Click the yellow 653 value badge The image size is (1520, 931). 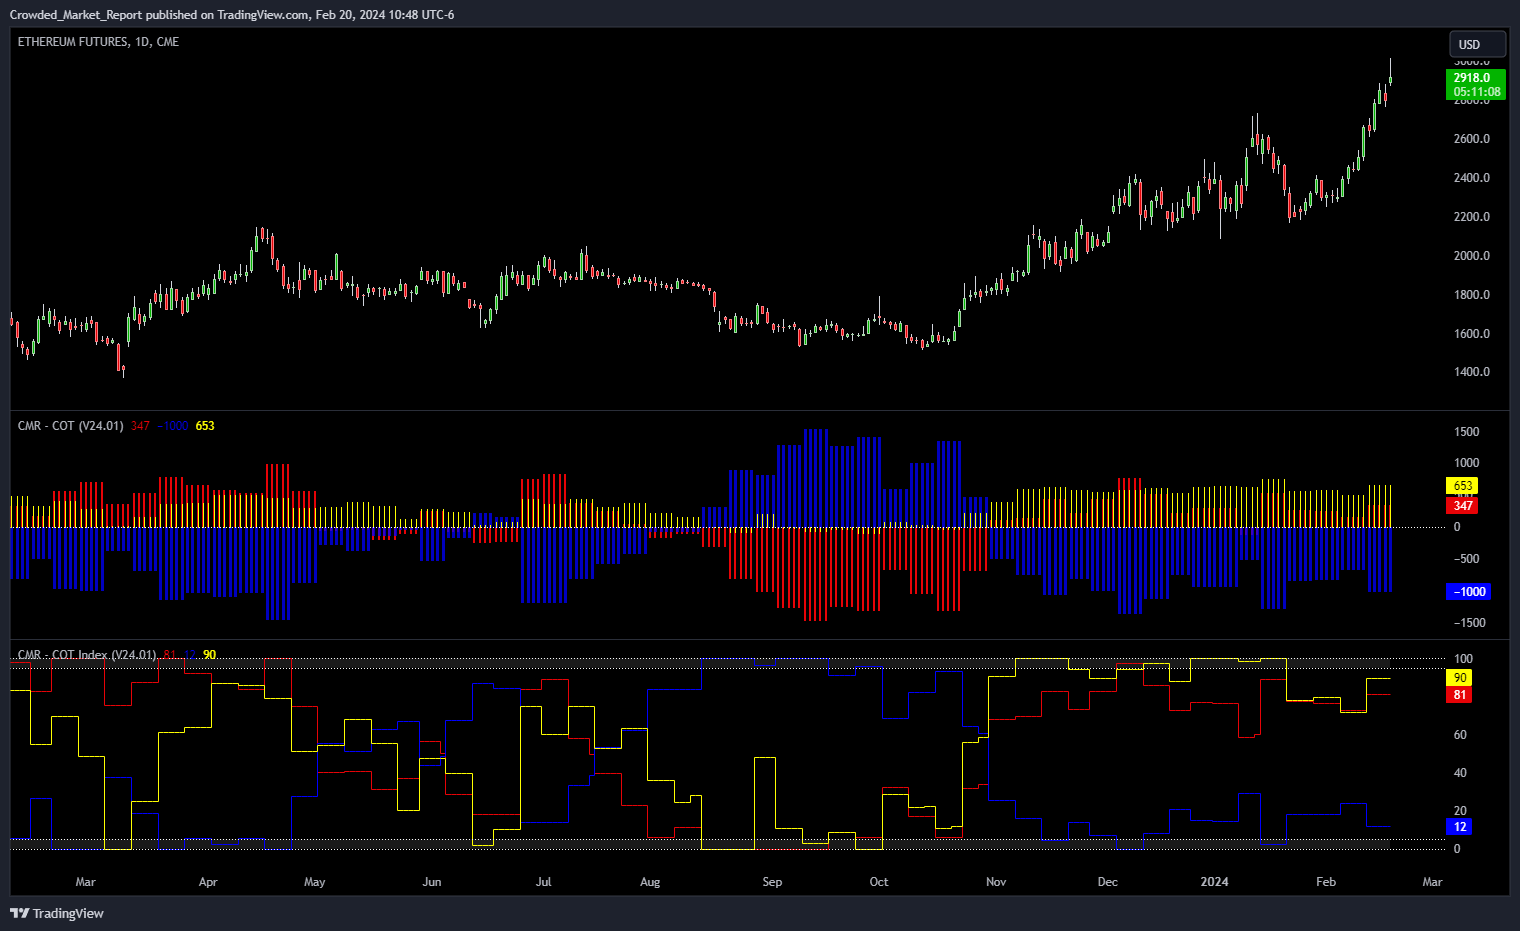[1463, 486]
